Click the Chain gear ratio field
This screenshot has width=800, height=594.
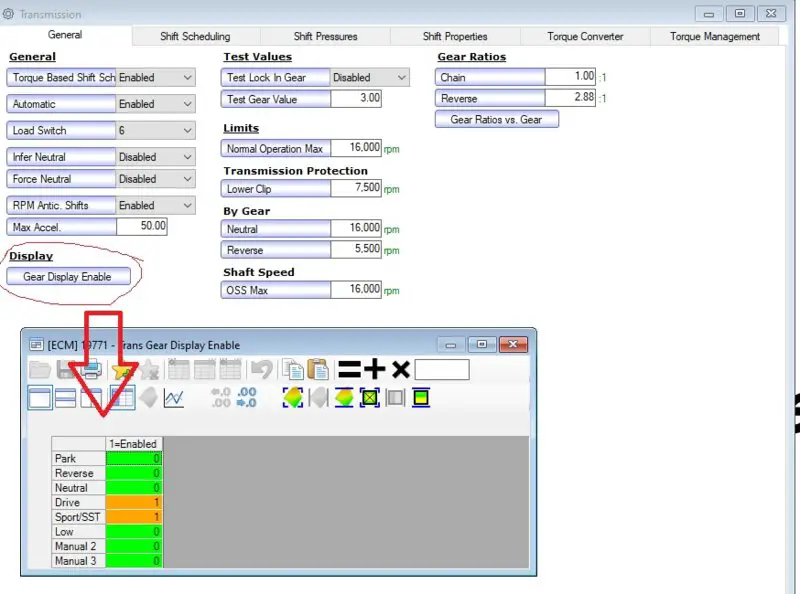[570, 77]
